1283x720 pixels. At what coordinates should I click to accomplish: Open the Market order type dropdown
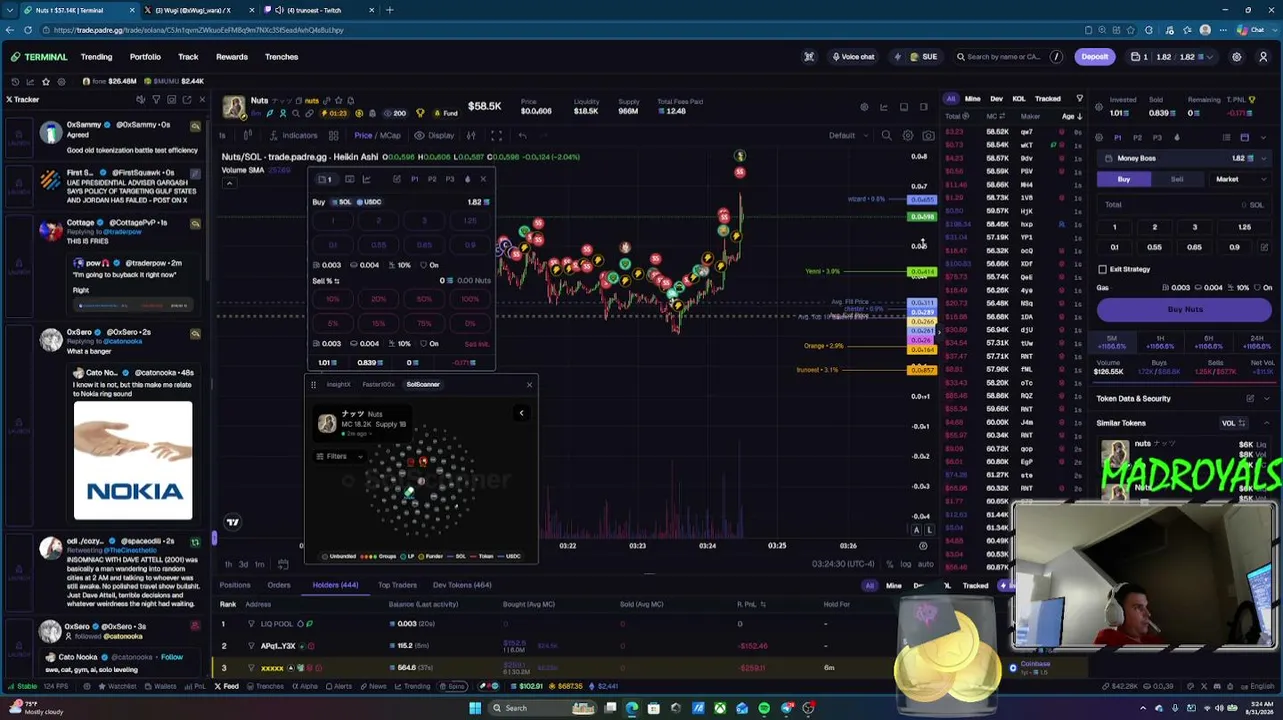[x=1239, y=180]
